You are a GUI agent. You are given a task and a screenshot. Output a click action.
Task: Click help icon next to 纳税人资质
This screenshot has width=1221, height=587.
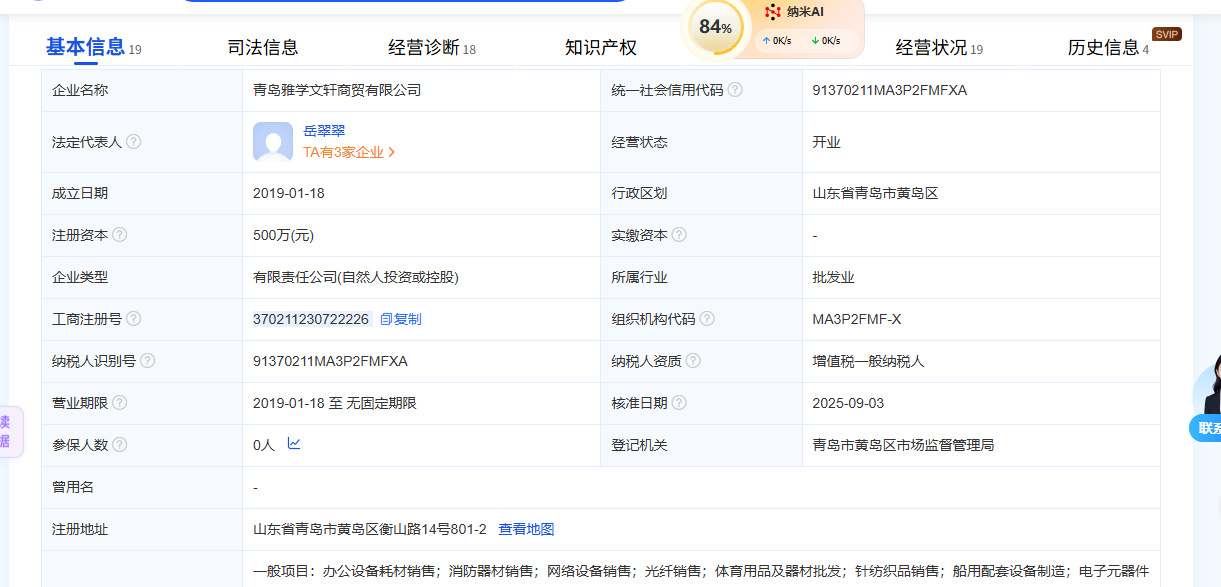[x=693, y=361]
